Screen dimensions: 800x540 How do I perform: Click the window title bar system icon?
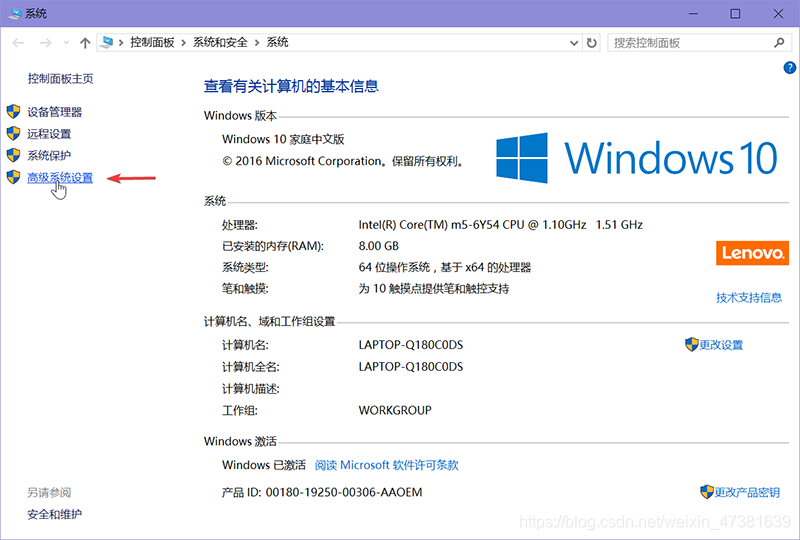pyautogui.click(x=15, y=13)
